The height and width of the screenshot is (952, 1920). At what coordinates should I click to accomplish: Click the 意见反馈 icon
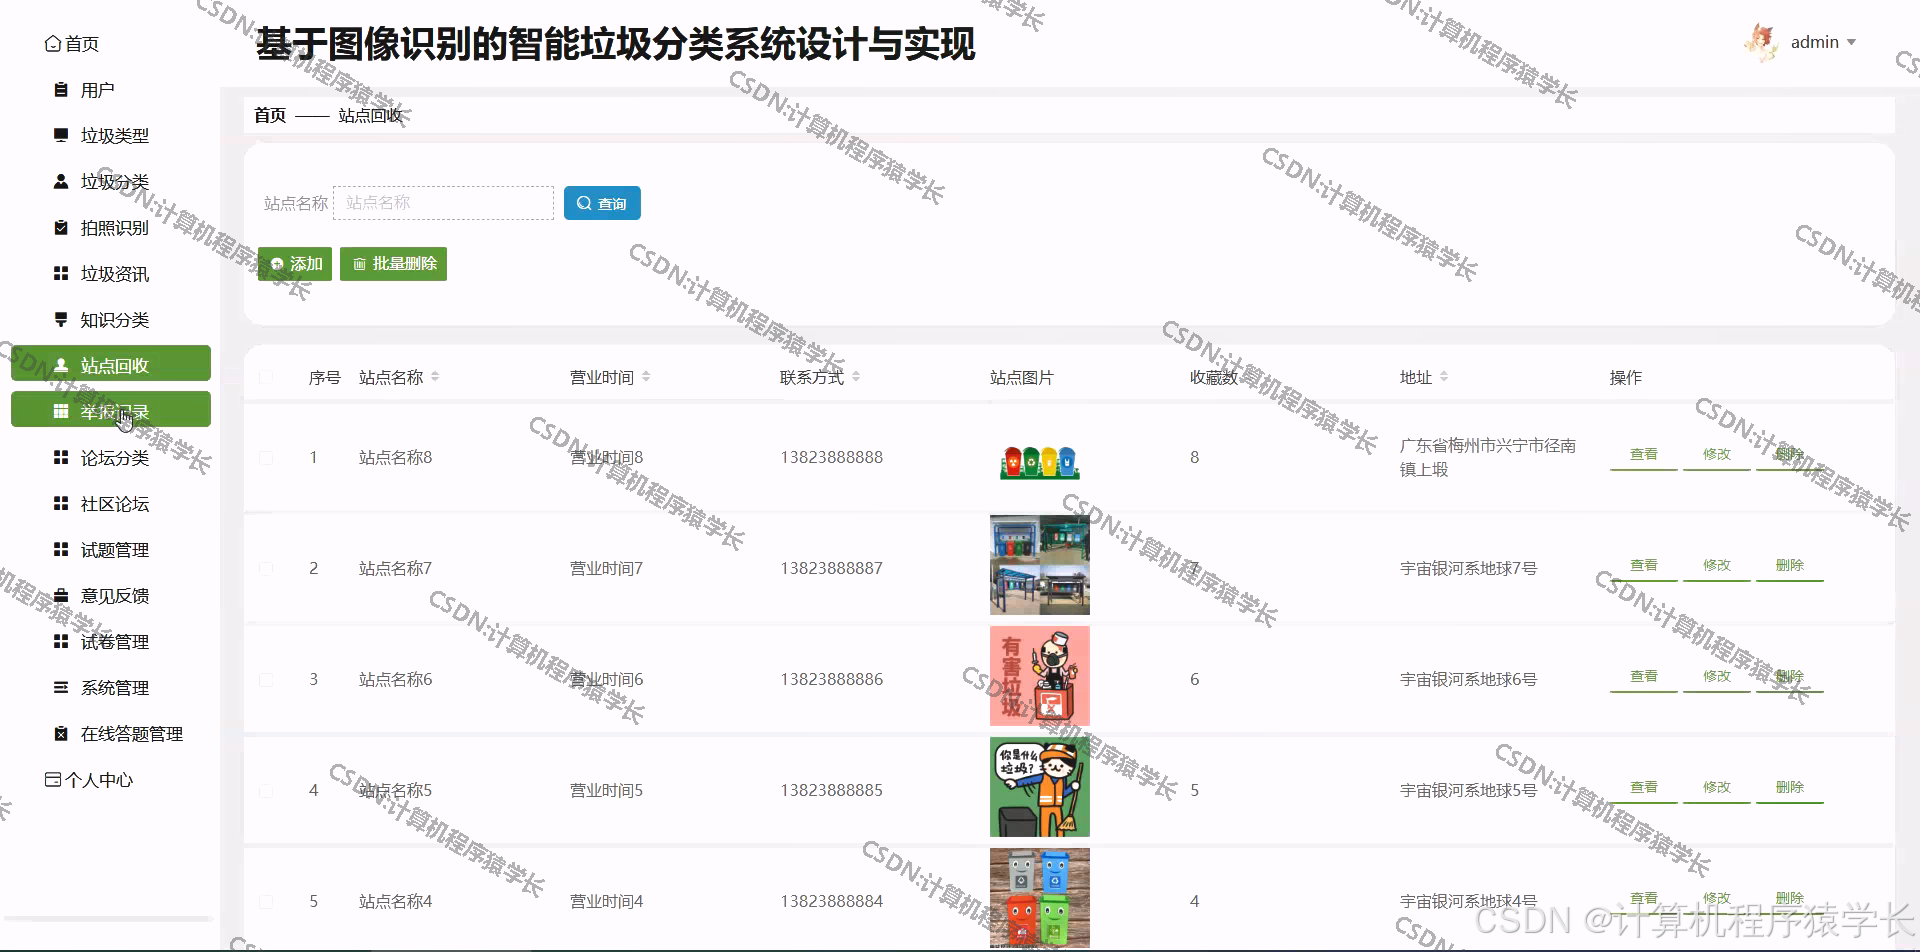pyautogui.click(x=61, y=595)
